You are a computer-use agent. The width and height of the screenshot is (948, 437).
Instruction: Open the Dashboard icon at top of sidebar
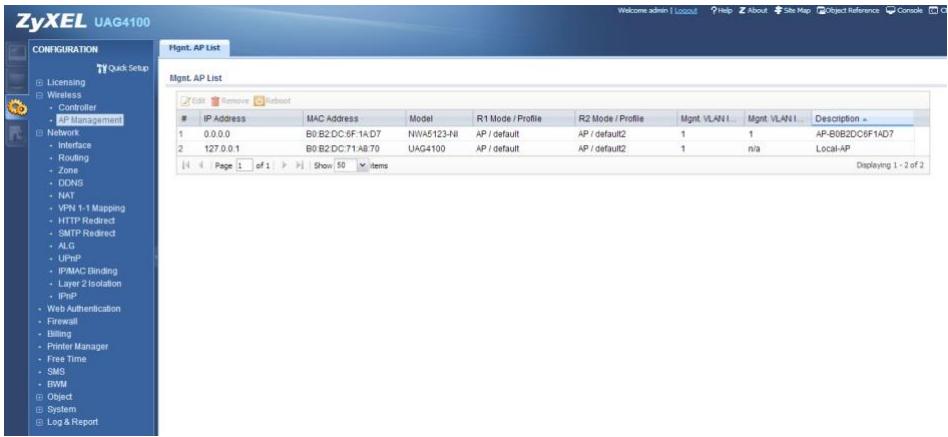pos(16,53)
